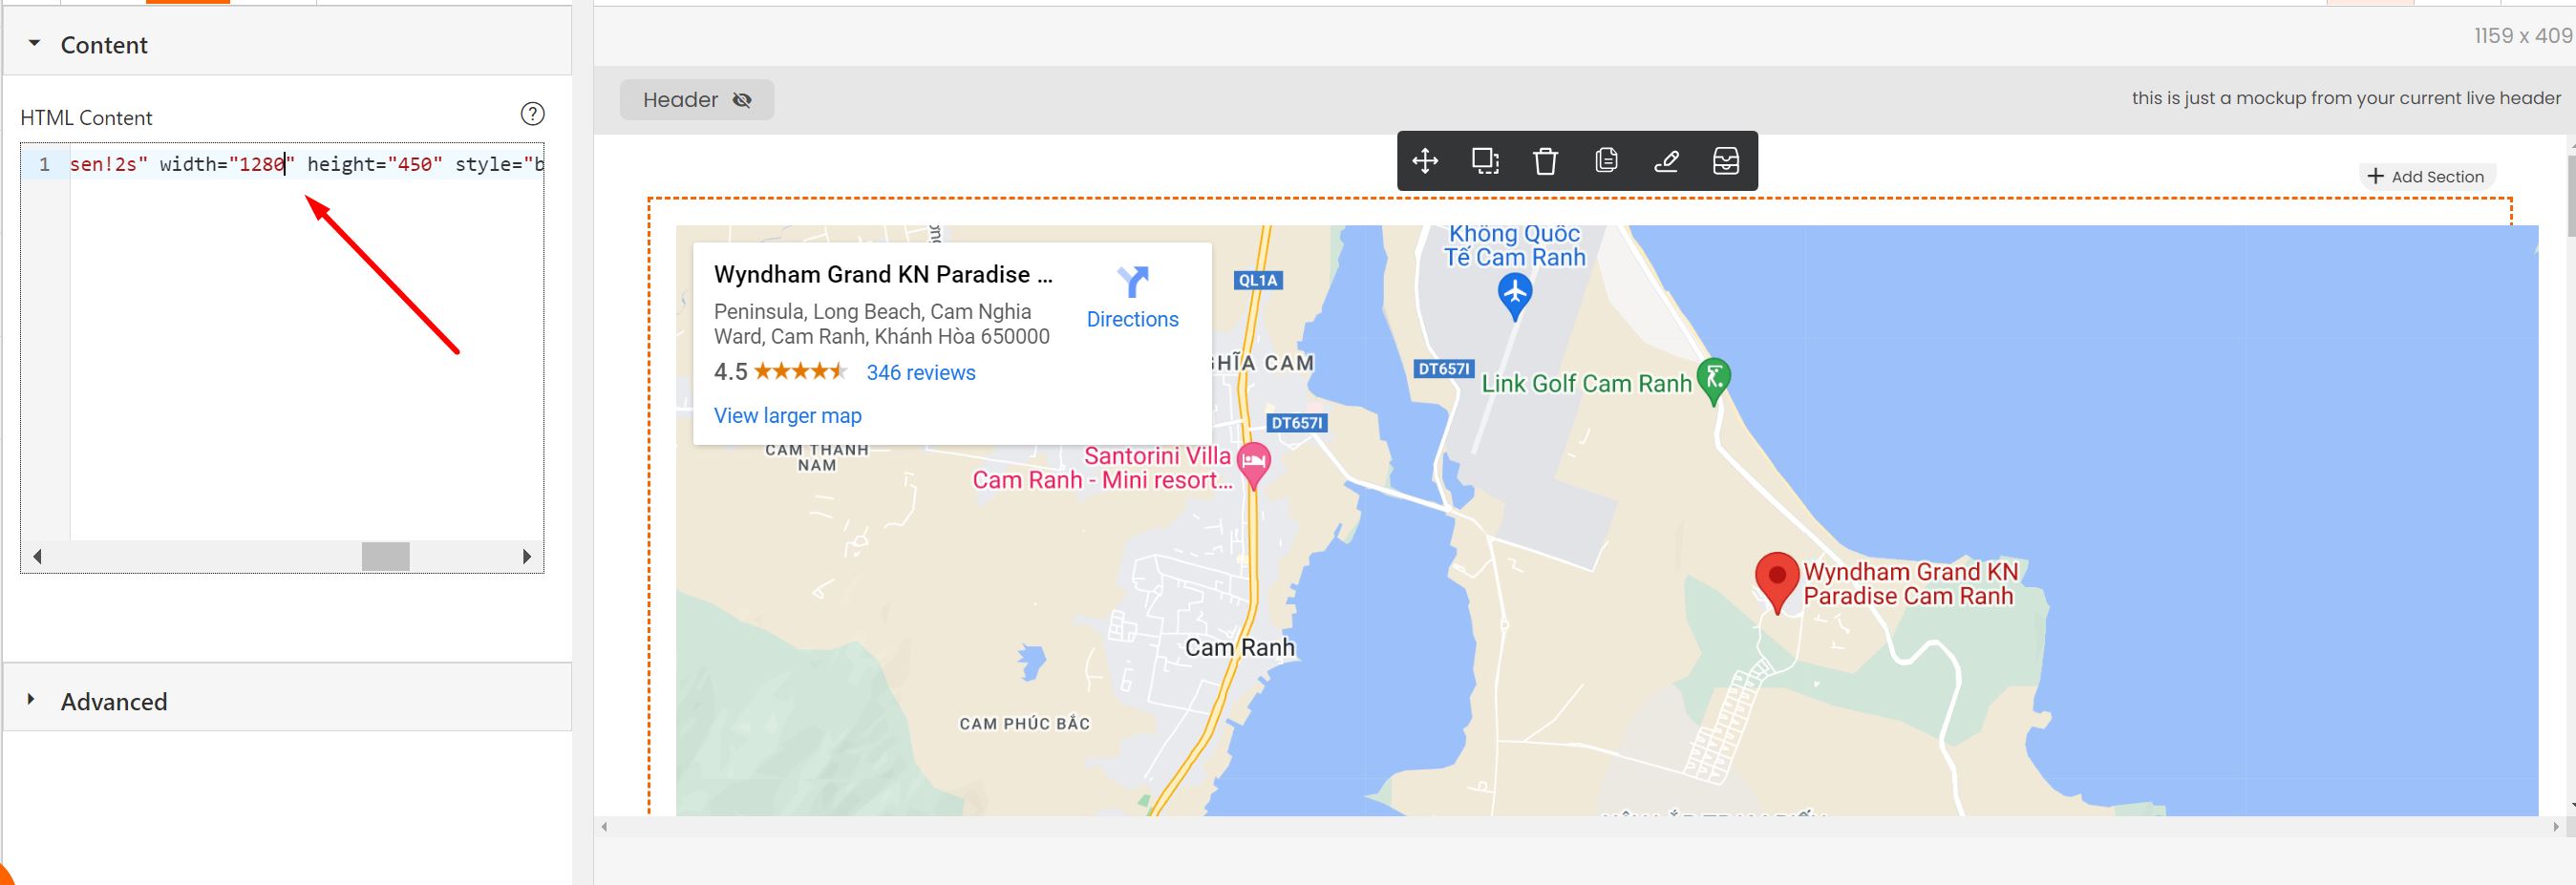Screen dimensions: 2576x885
Task: Click the HTML Content field label
Action: point(86,118)
